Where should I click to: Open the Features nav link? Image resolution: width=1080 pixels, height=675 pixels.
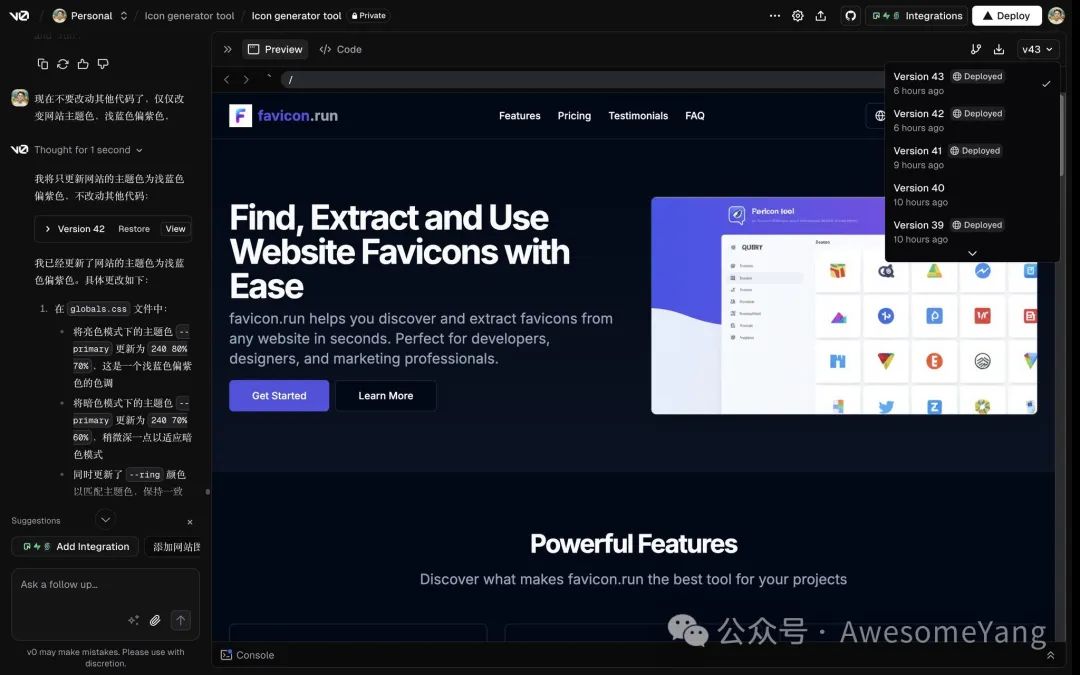click(519, 116)
